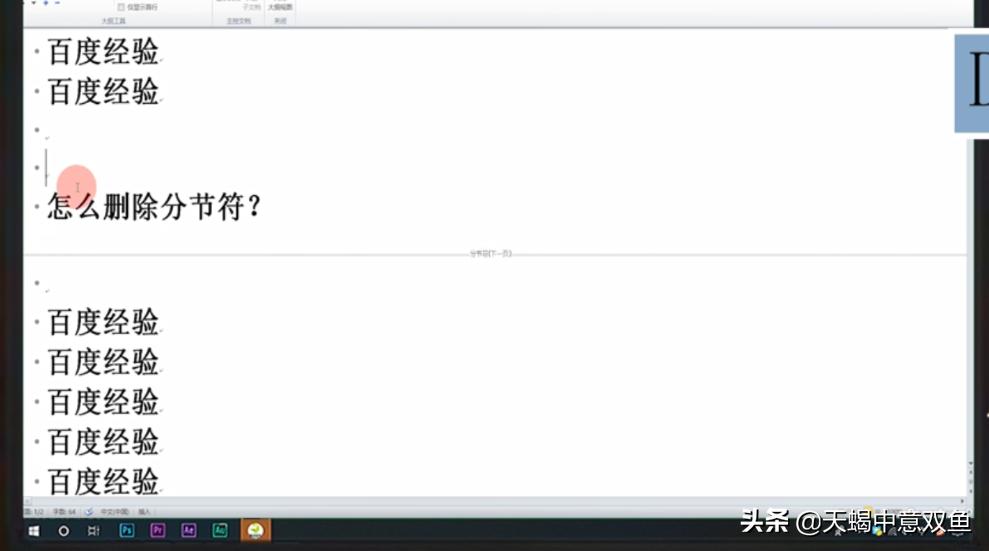Switch to the highlighted orange taskbar app
Image resolution: width=989 pixels, height=551 pixels.
click(x=255, y=530)
